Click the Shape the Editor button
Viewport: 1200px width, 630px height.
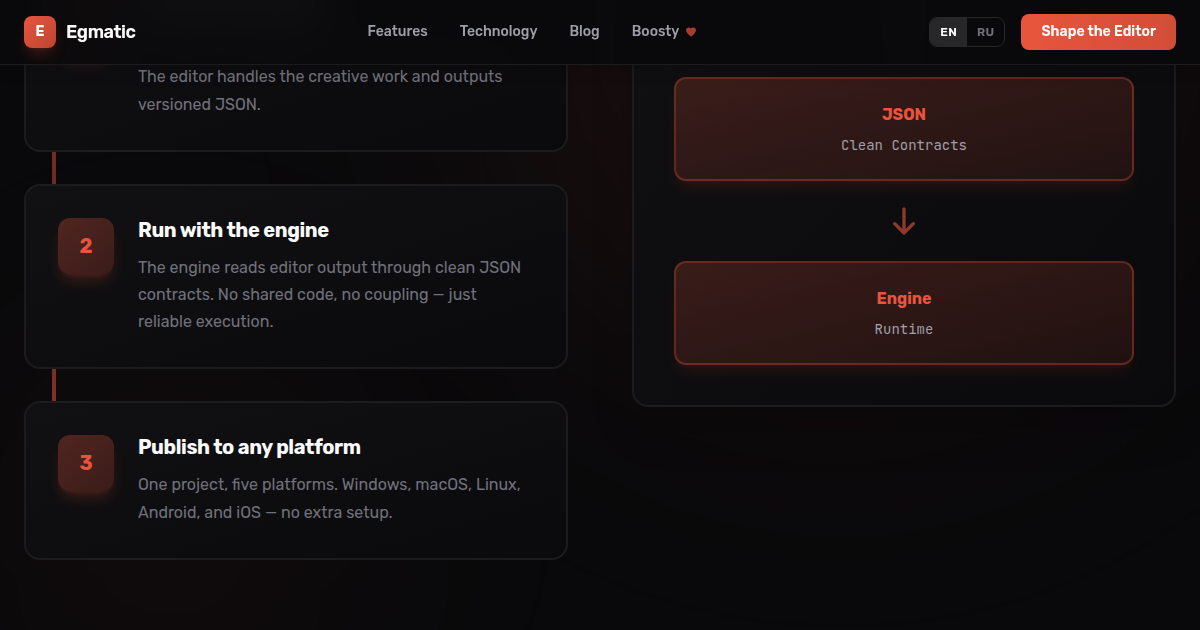pos(1098,31)
